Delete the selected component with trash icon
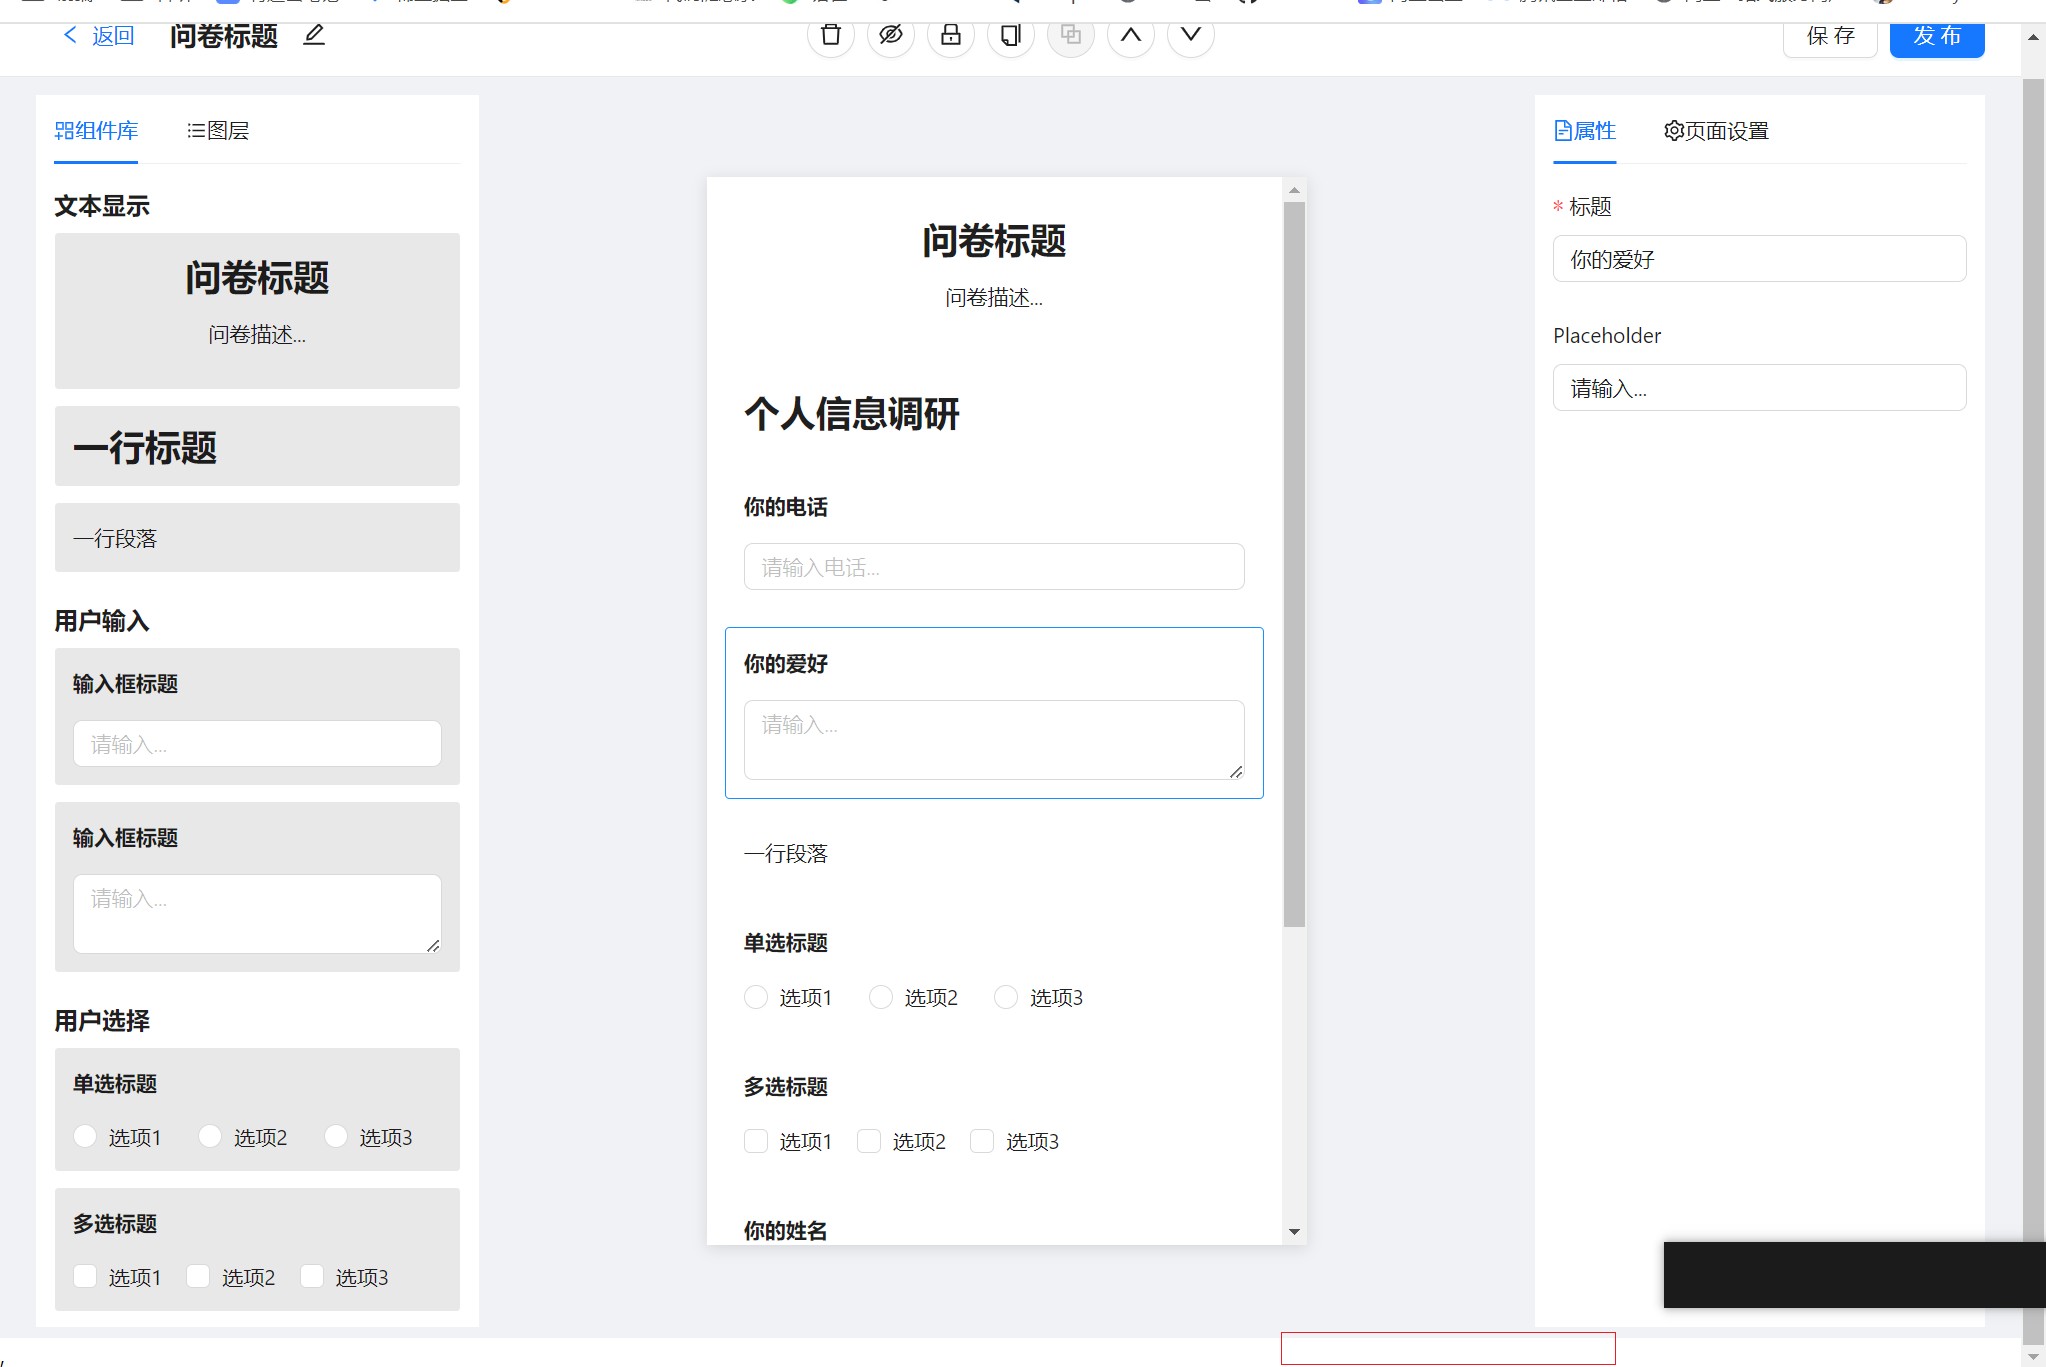 pos(830,36)
